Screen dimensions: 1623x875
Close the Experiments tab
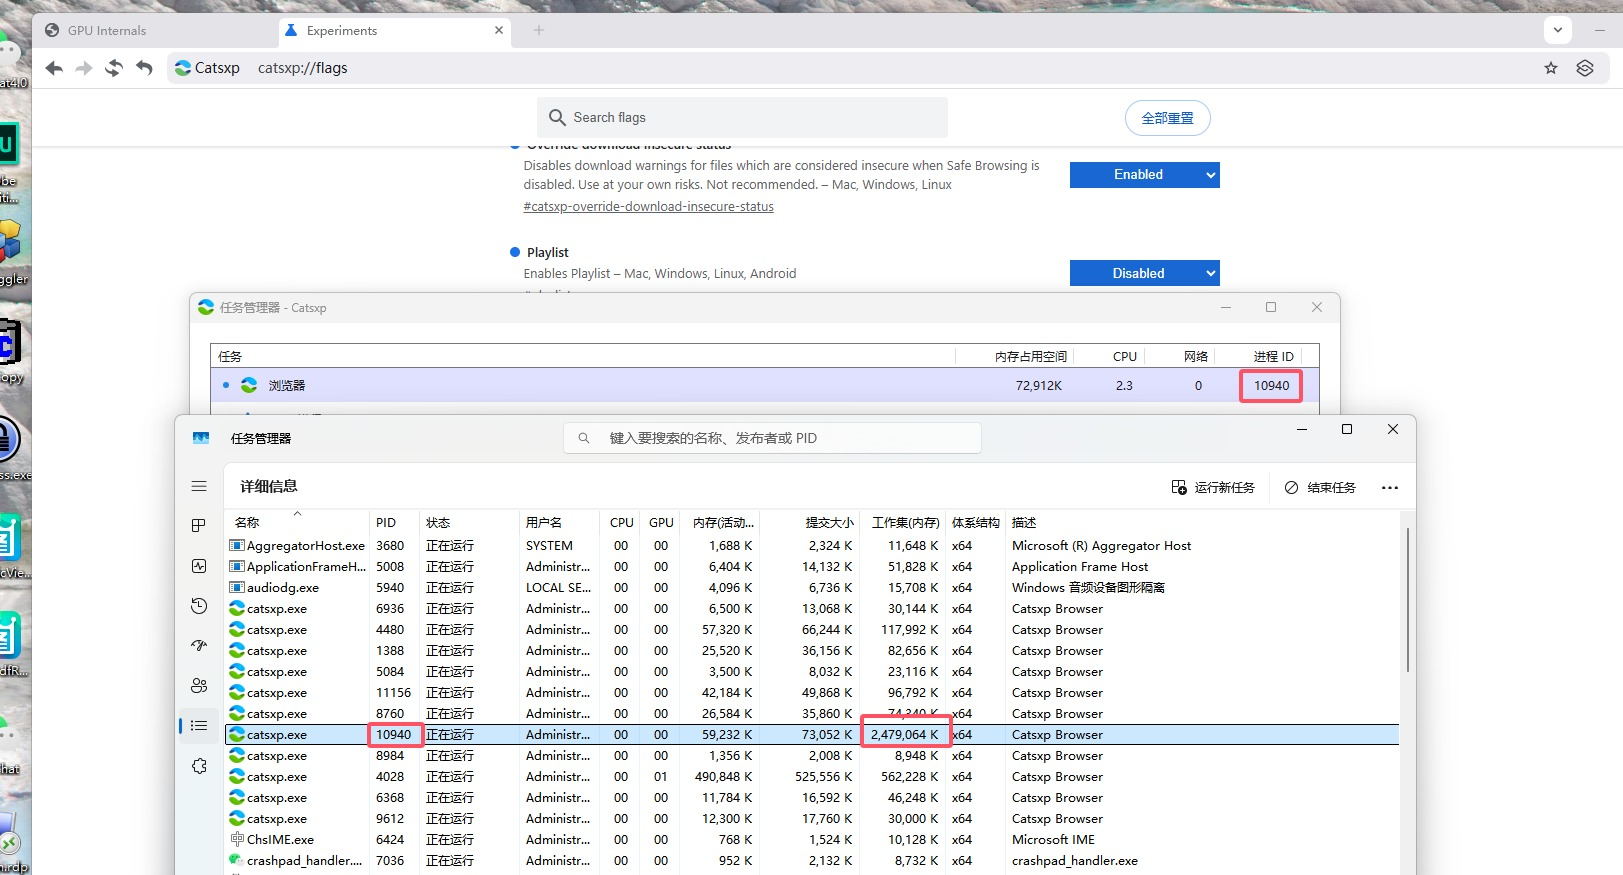click(x=499, y=30)
